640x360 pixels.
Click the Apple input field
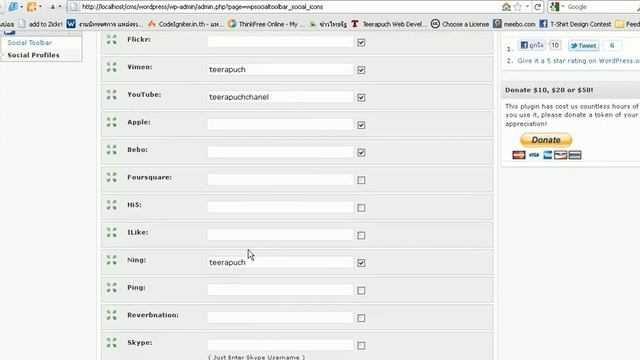[x=280, y=124]
